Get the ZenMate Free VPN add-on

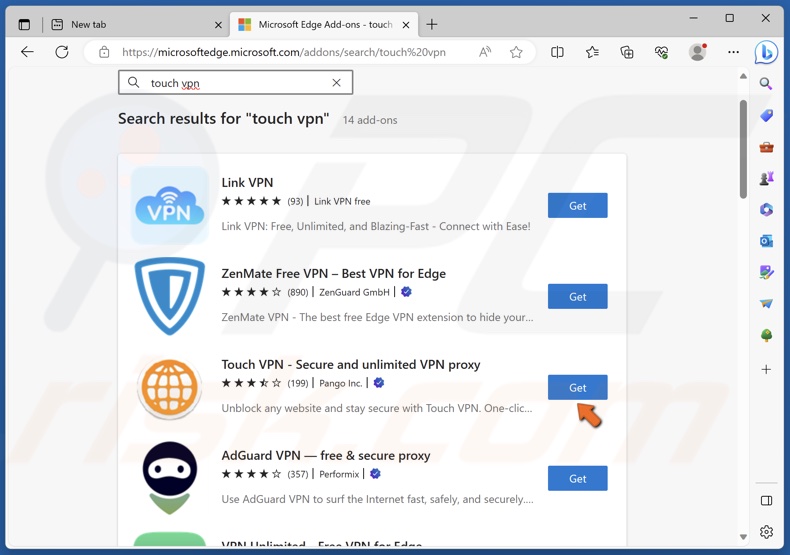[577, 297]
